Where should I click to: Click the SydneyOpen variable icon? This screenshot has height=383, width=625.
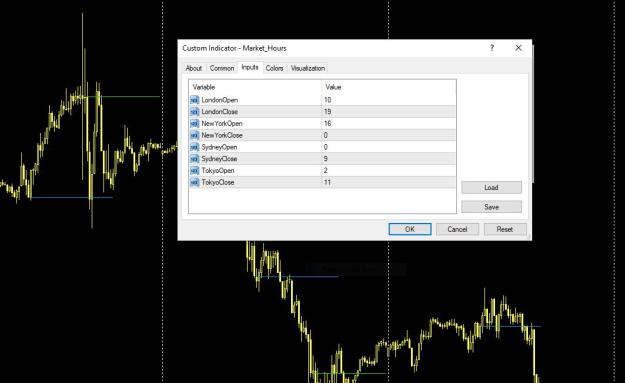(195, 147)
